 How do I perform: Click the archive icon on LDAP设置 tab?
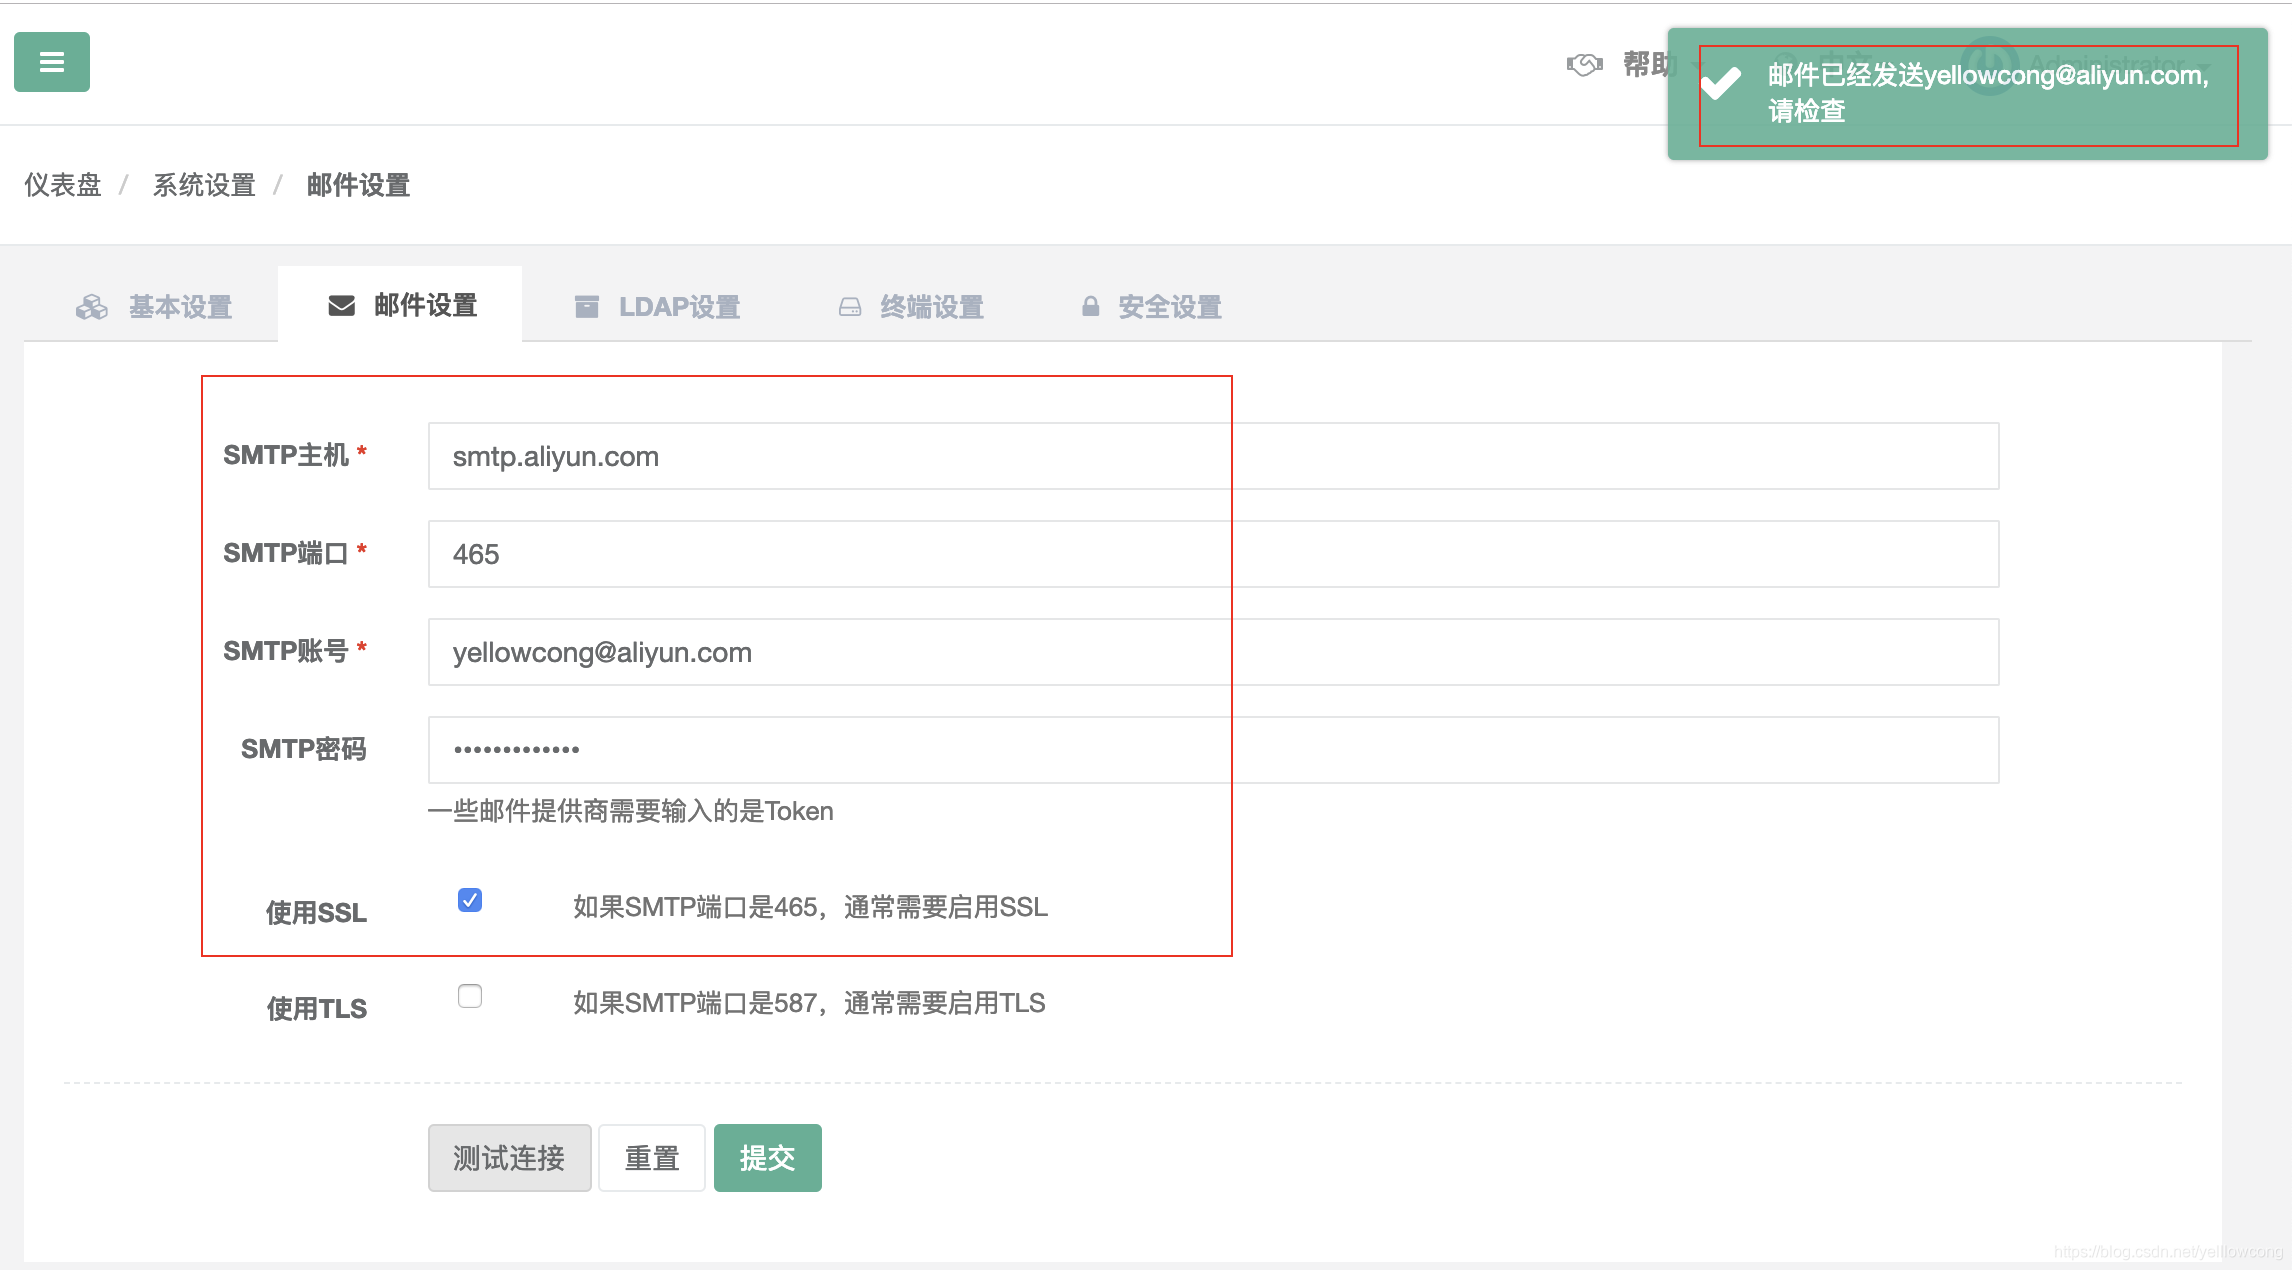pos(587,307)
